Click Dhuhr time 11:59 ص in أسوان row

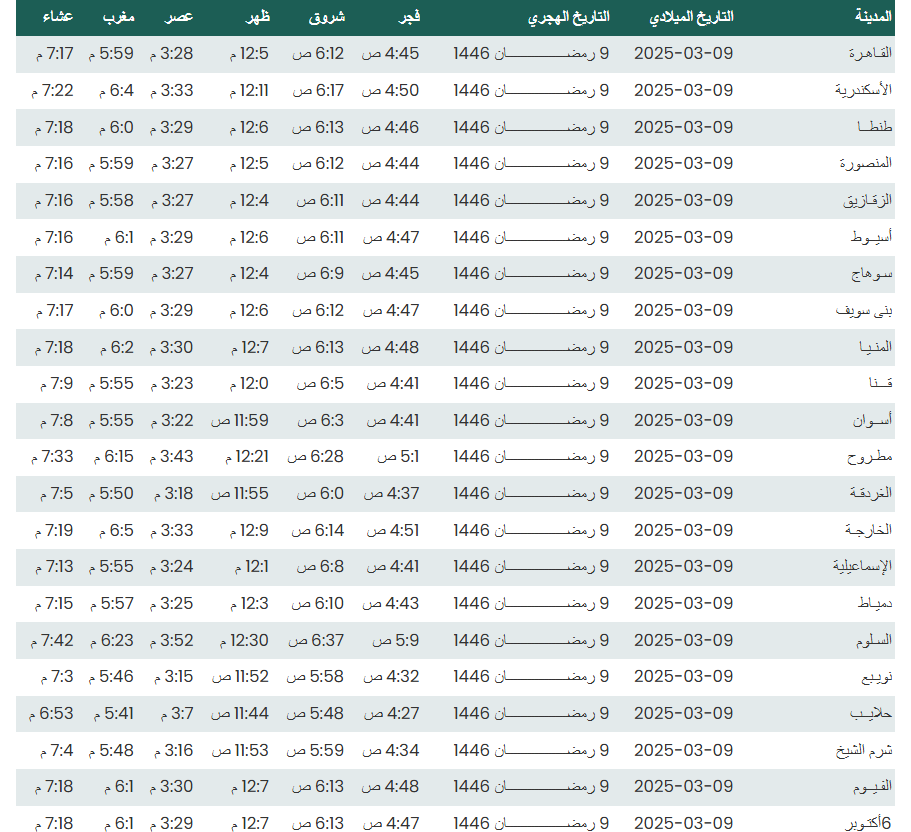click(x=240, y=420)
